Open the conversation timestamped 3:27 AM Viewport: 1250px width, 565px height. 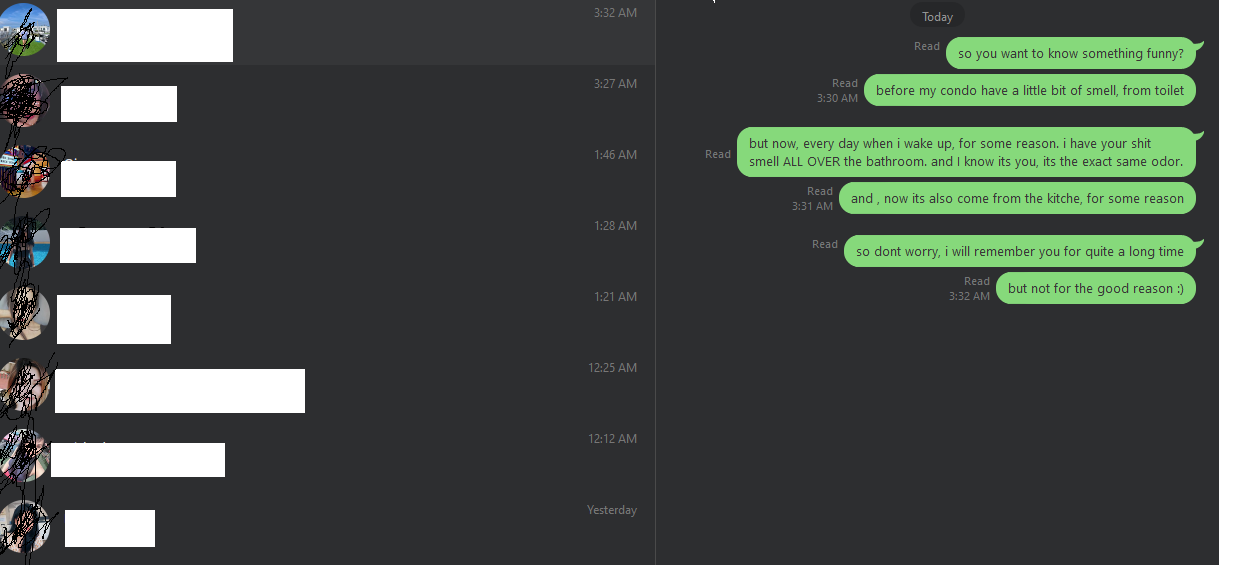click(x=327, y=102)
